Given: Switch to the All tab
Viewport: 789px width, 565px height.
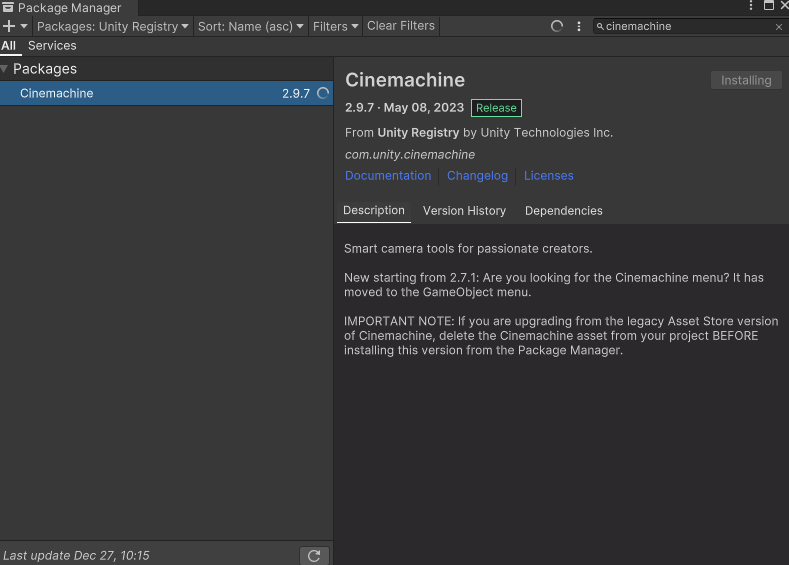Looking at the screenshot, I should 9,46.
